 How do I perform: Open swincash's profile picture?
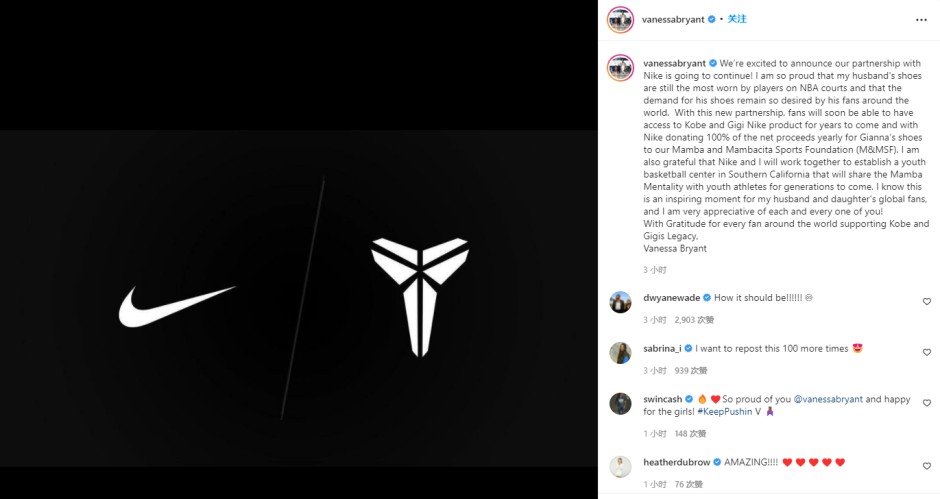click(x=621, y=403)
